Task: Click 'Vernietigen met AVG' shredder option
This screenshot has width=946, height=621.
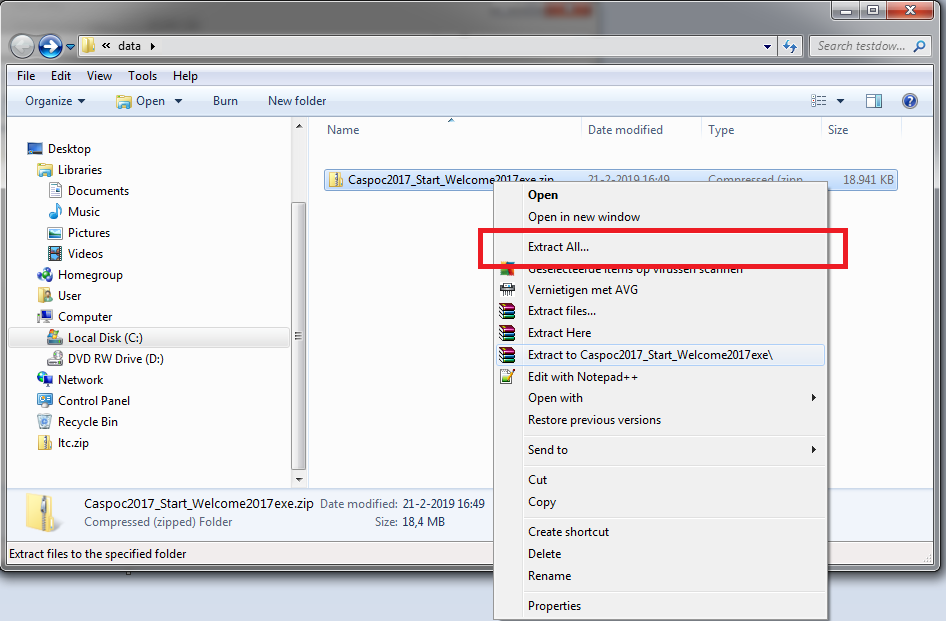Action: pyautogui.click(x=582, y=290)
